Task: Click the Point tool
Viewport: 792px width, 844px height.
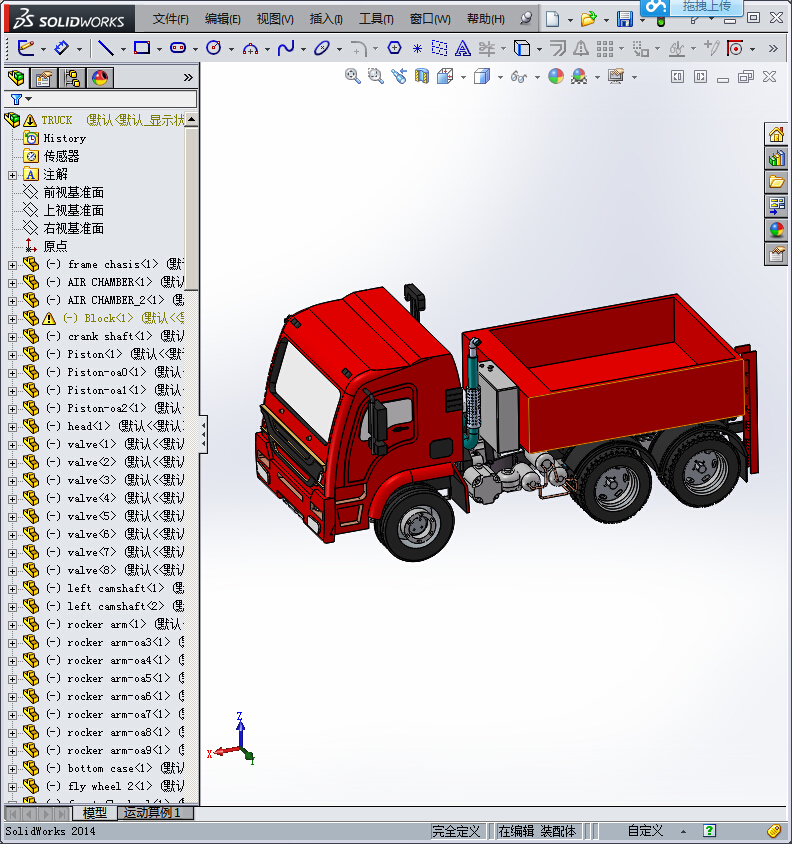Action: (x=417, y=48)
